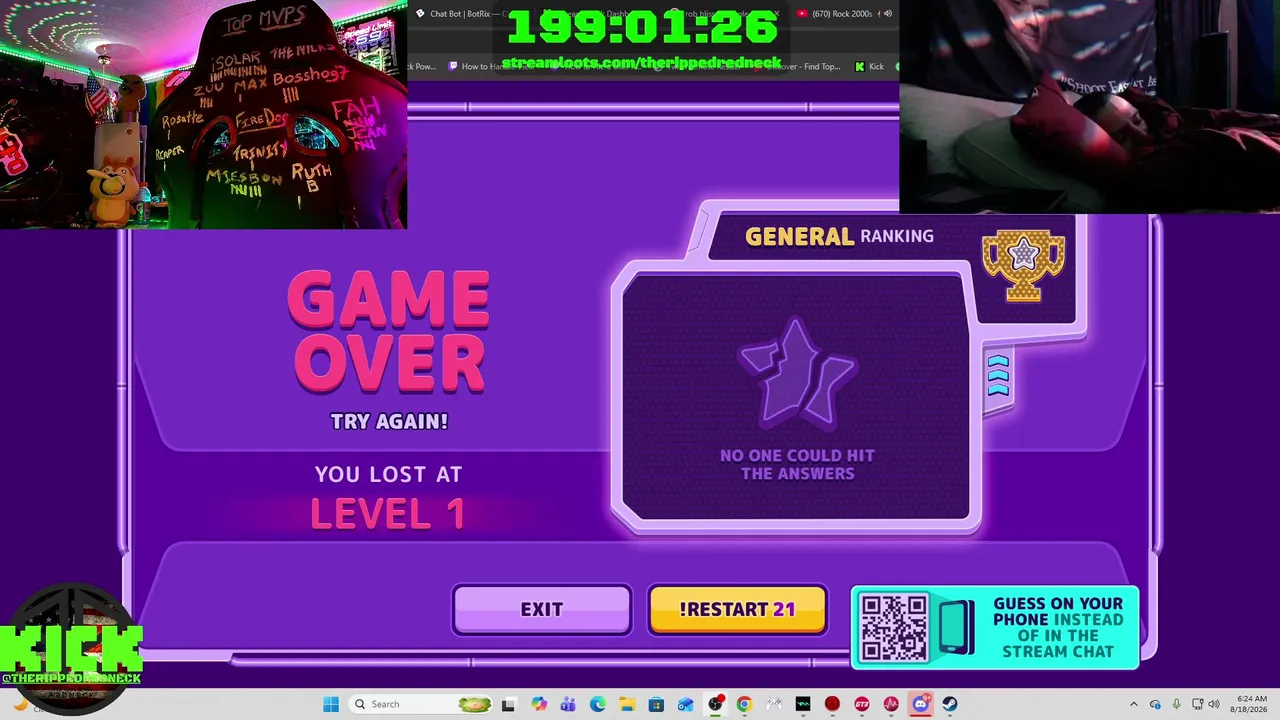Open Task View in taskbar
The width and height of the screenshot is (1280, 720).
pyautogui.click(x=508, y=704)
